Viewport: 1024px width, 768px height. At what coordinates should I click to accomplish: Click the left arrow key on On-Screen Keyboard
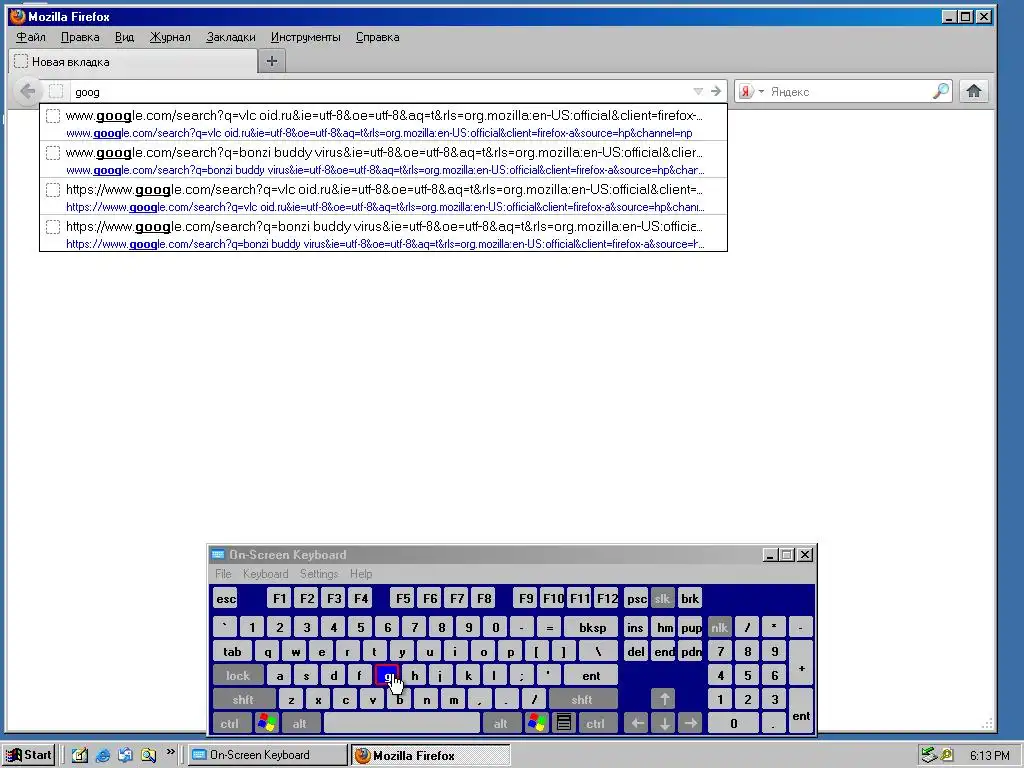tap(637, 723)
